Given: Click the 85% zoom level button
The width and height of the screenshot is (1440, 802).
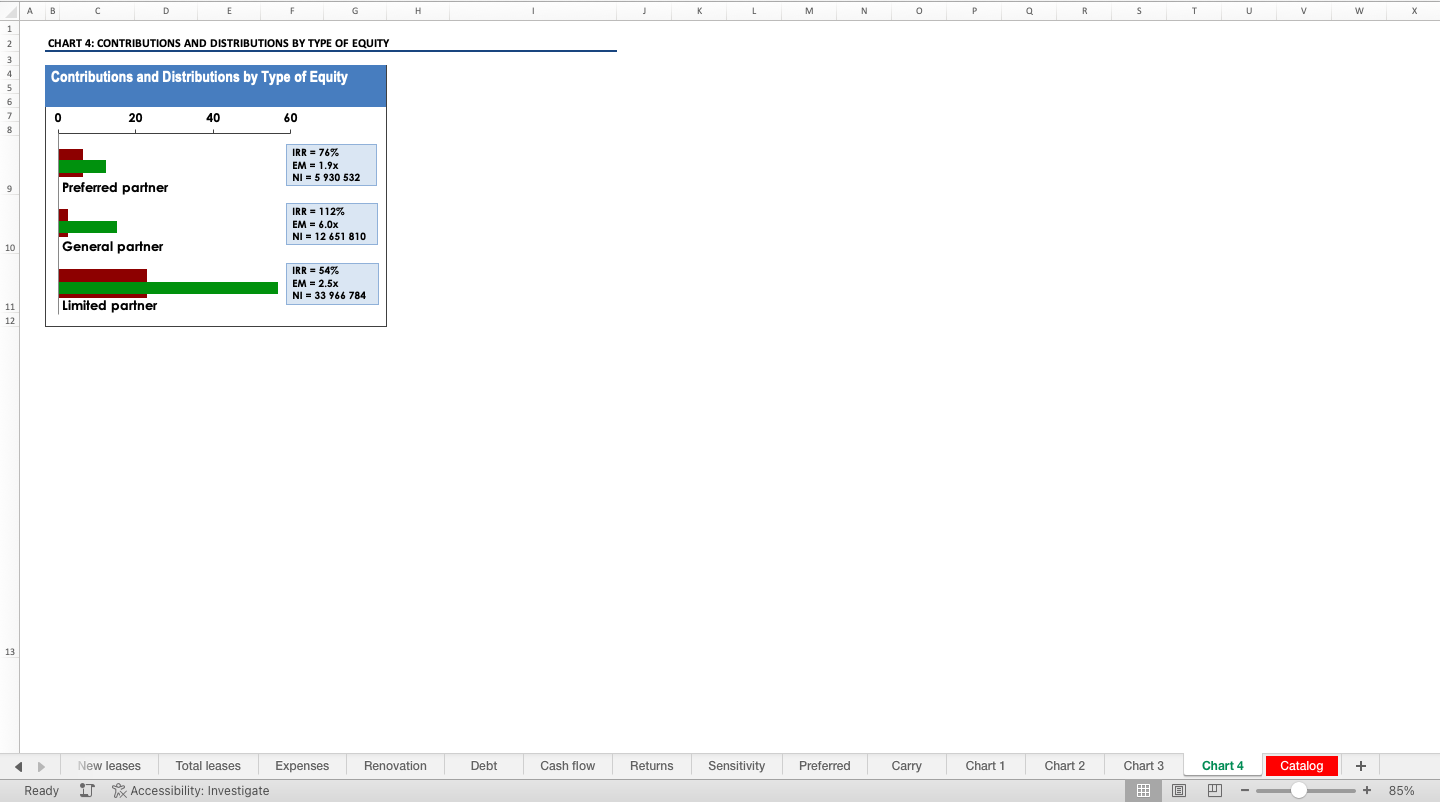Looking at the screenshot, I should (x=1401, y=790).
